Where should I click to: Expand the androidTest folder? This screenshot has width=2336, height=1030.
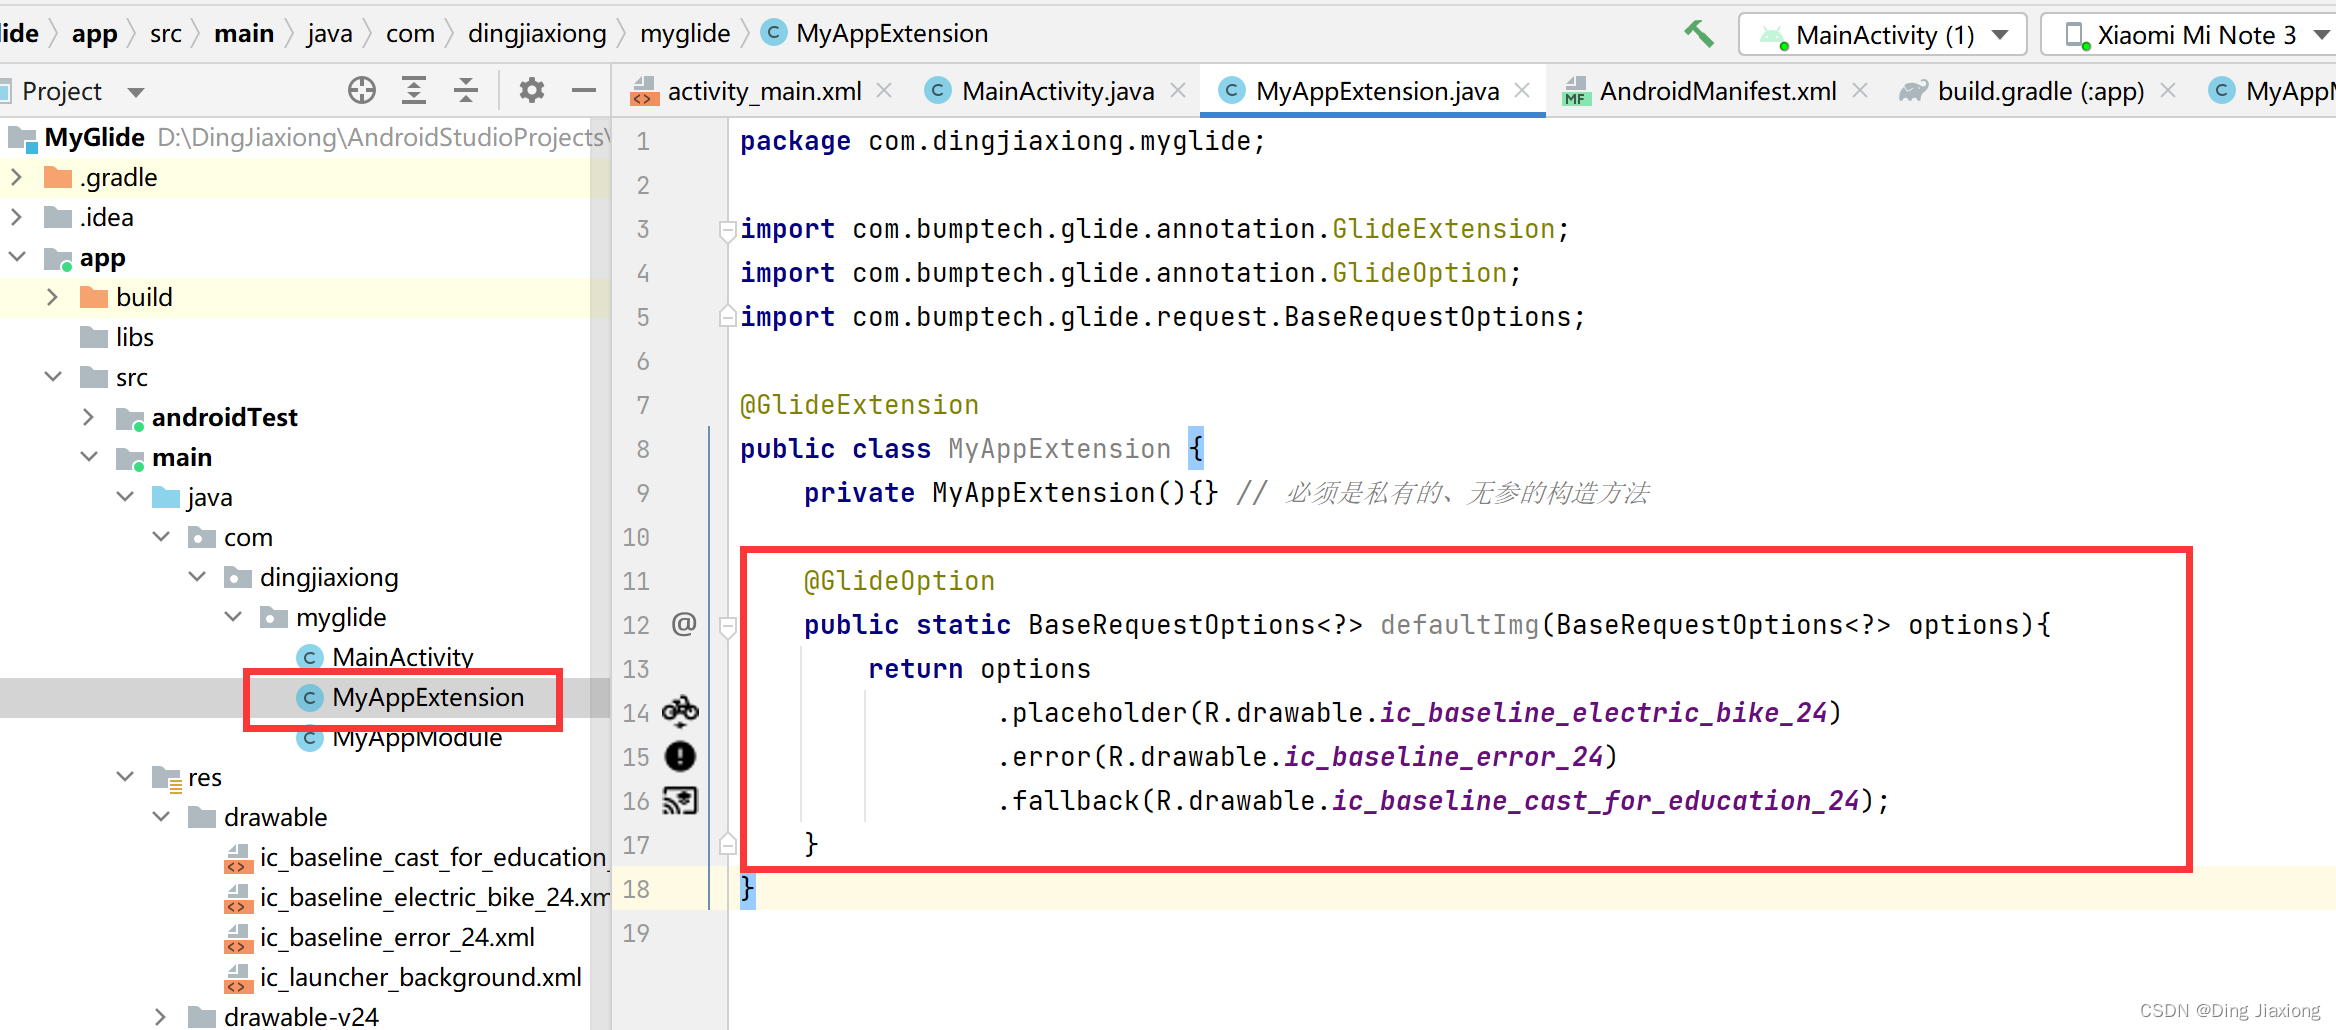click(89, 417)
